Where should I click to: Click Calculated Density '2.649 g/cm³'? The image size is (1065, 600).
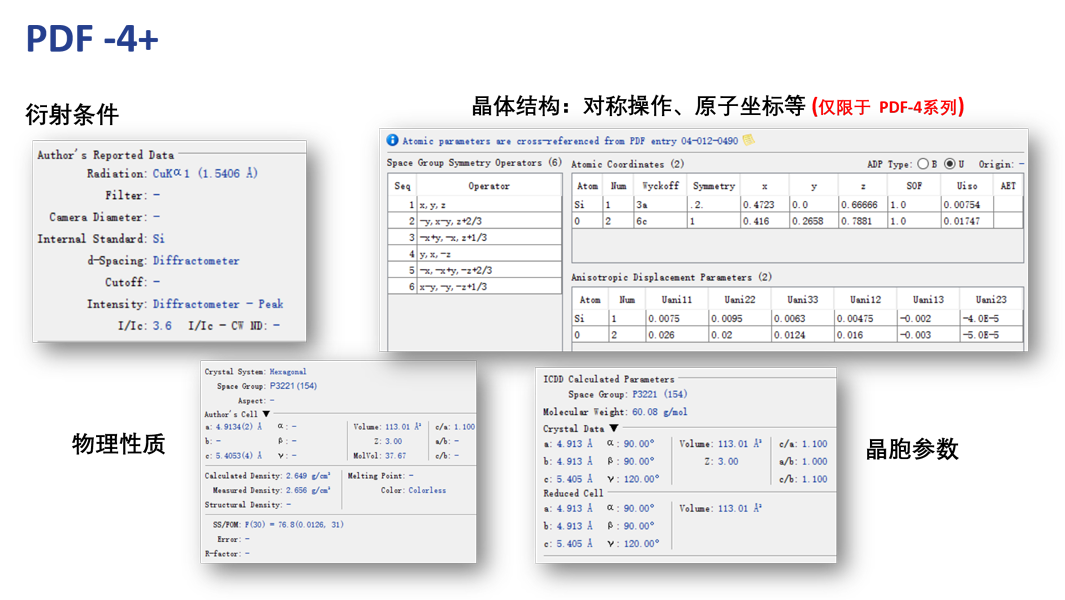tap(308, 476)
